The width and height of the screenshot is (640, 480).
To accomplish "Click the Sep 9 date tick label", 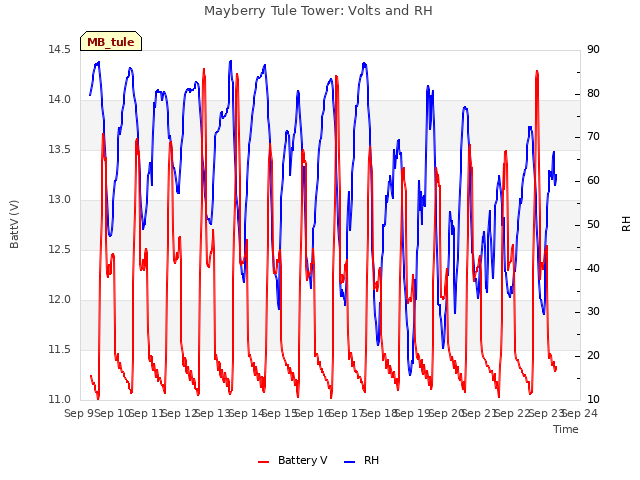I will click(x=80, y=414).
